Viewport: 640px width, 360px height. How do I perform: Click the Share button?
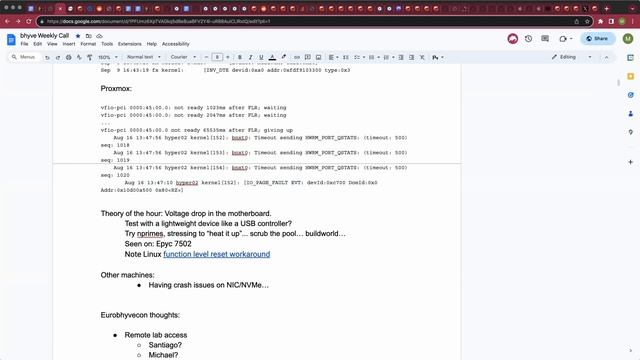(x=598, y=39)
